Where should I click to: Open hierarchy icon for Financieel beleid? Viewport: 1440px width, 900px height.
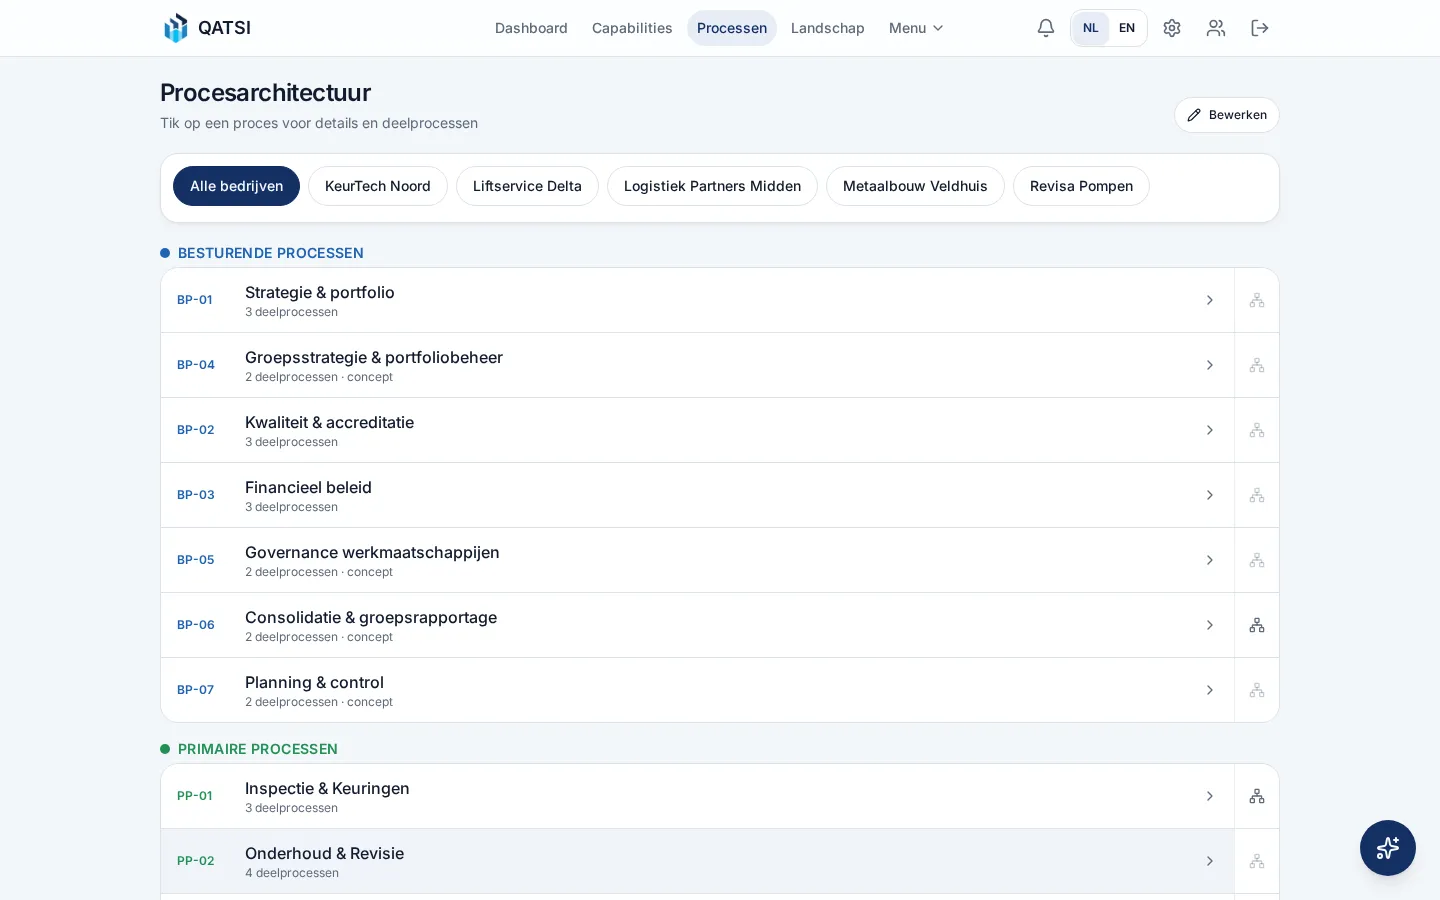(1257, 495)
